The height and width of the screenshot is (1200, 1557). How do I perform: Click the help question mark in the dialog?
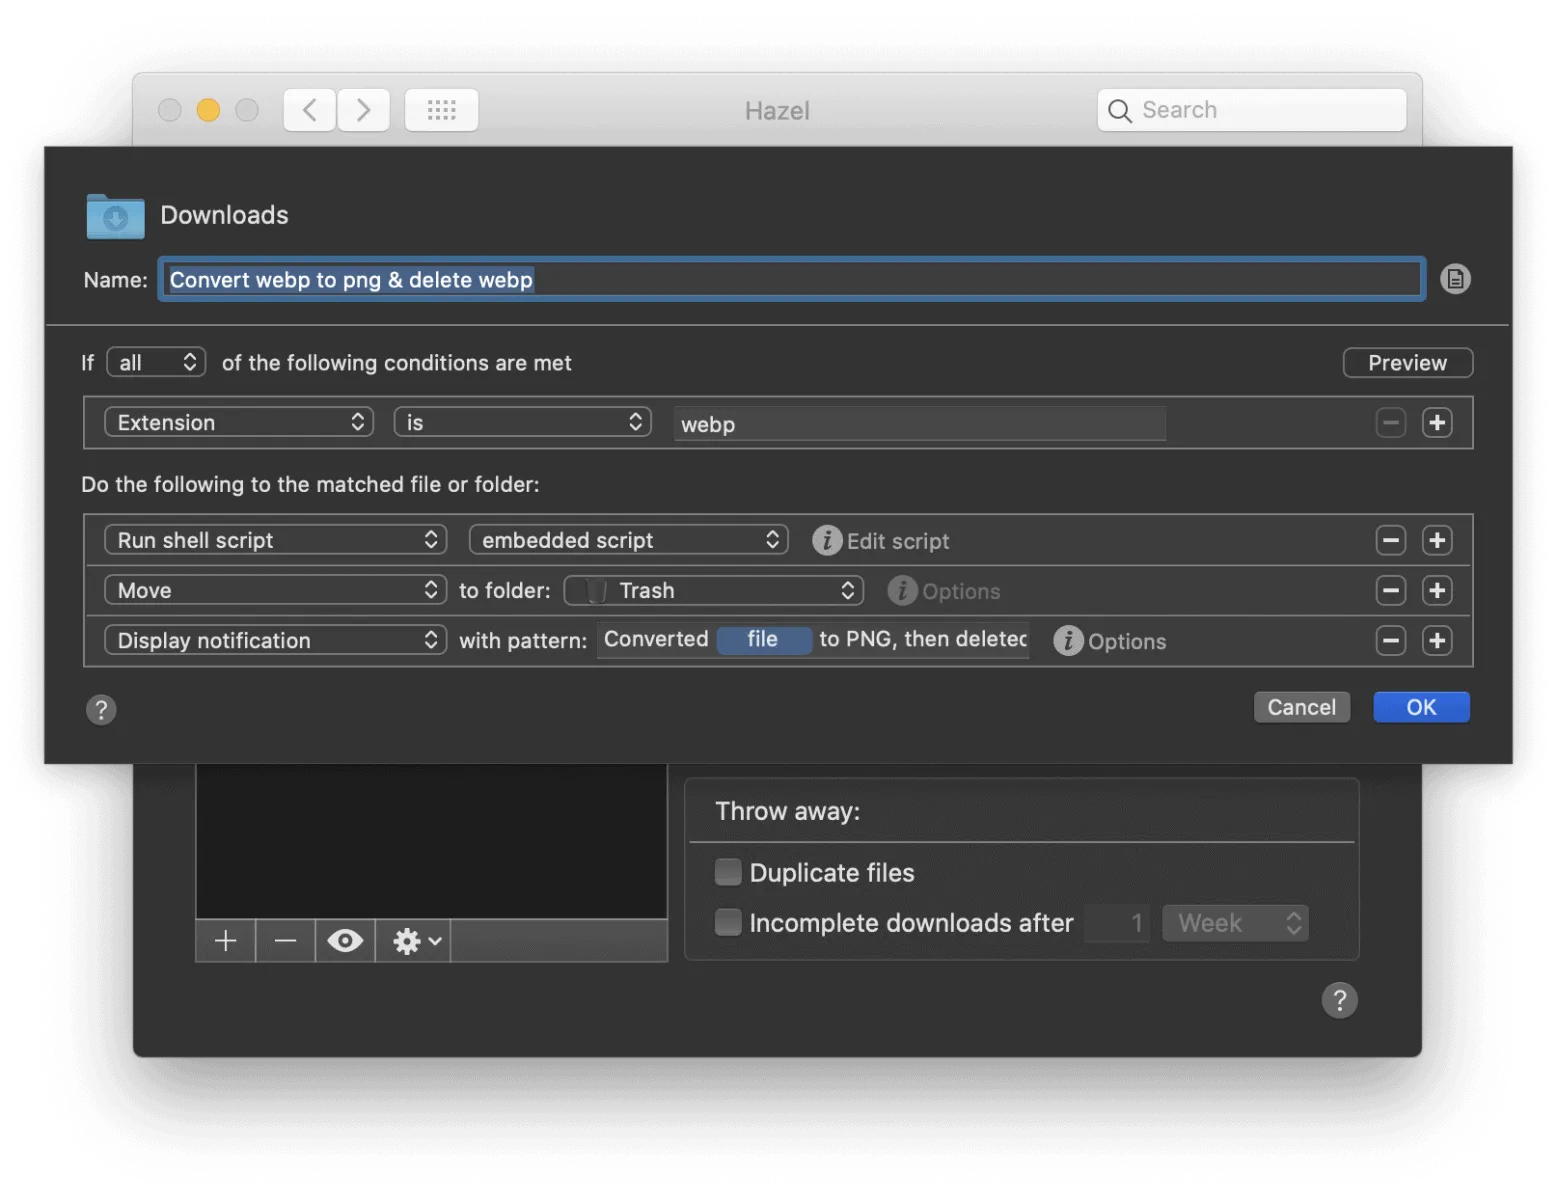pyautogui.click(x=101, y=710)
